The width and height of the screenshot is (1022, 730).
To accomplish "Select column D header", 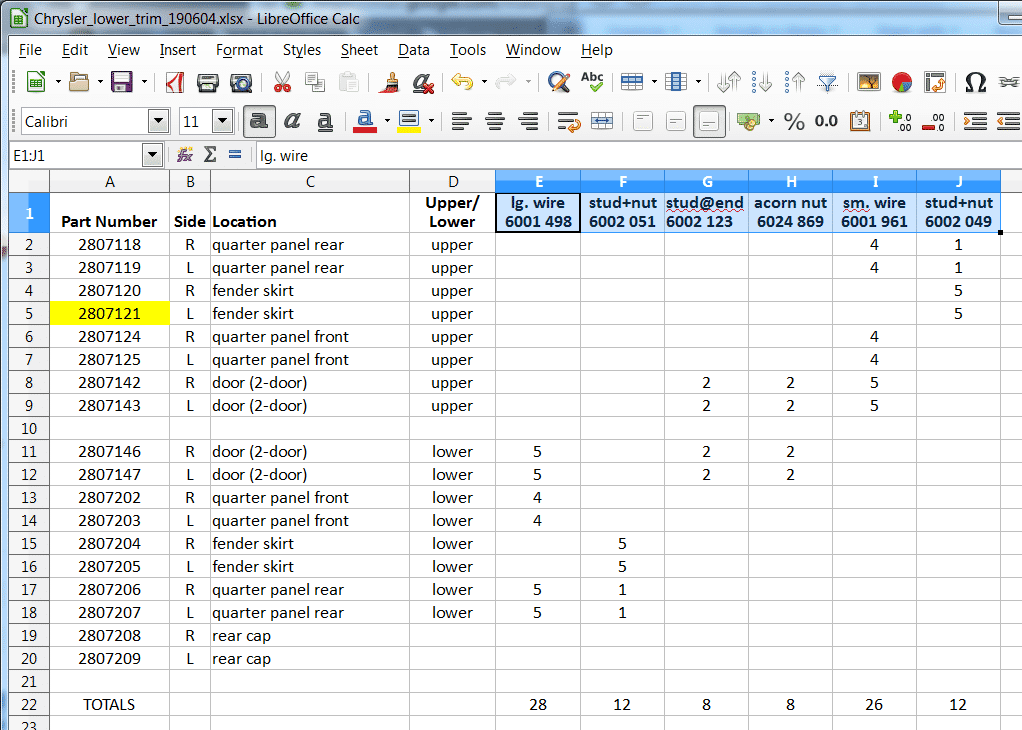I will (452, 181).
